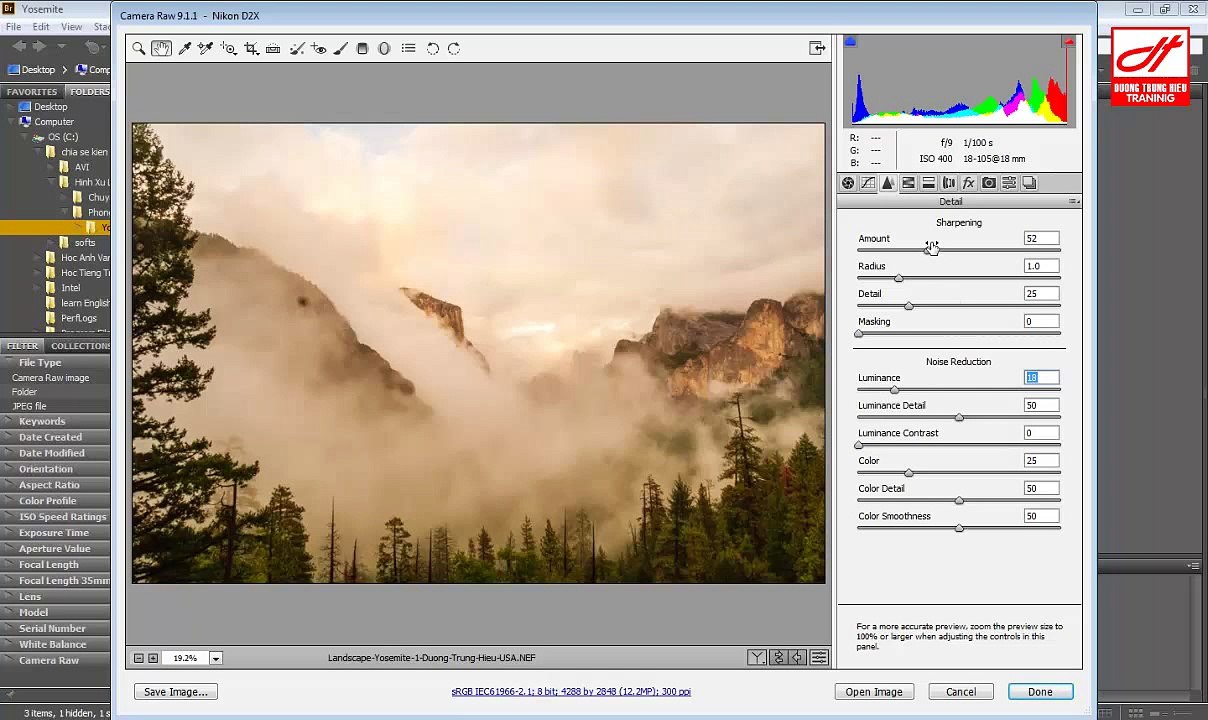Screen dimensions: 1208x720
Task: Click the Amount value field
Action: pyautogui.click(x=1041, y=238)
